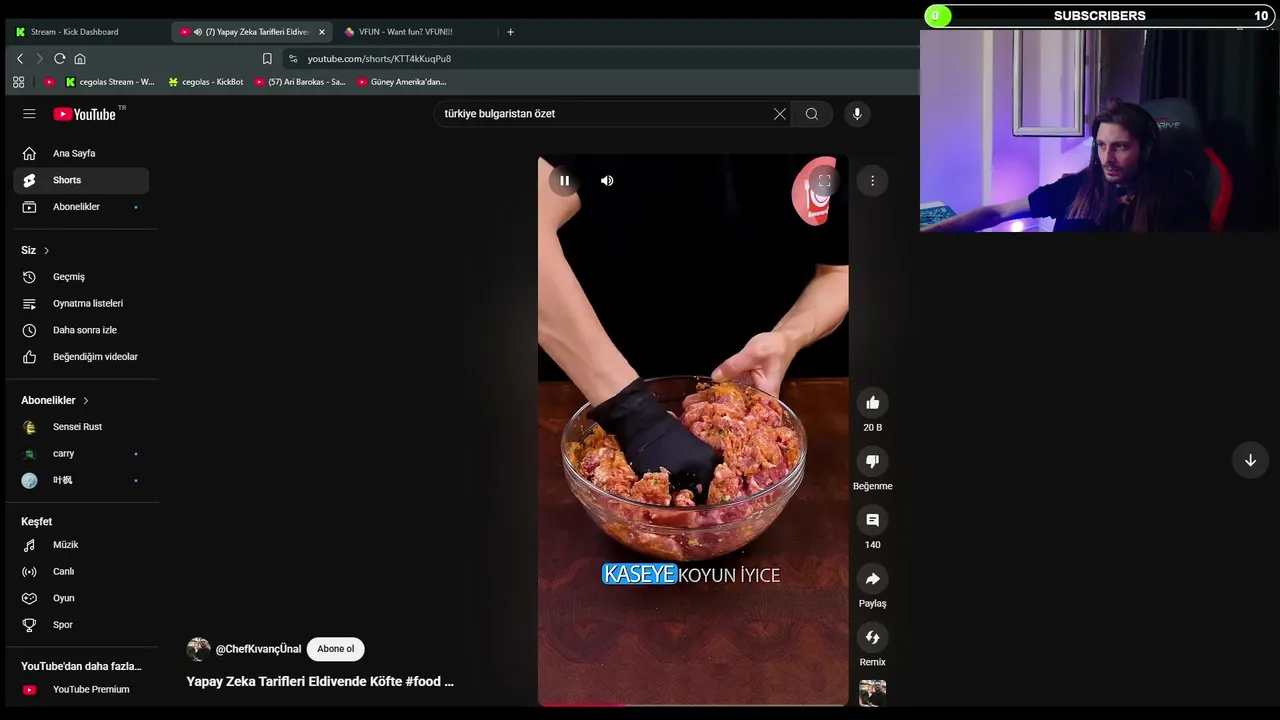Click the Abone ol subscribe button
Image resolution: width=1280 pixels, height=720 pixels.
click(x=335, y=649)
